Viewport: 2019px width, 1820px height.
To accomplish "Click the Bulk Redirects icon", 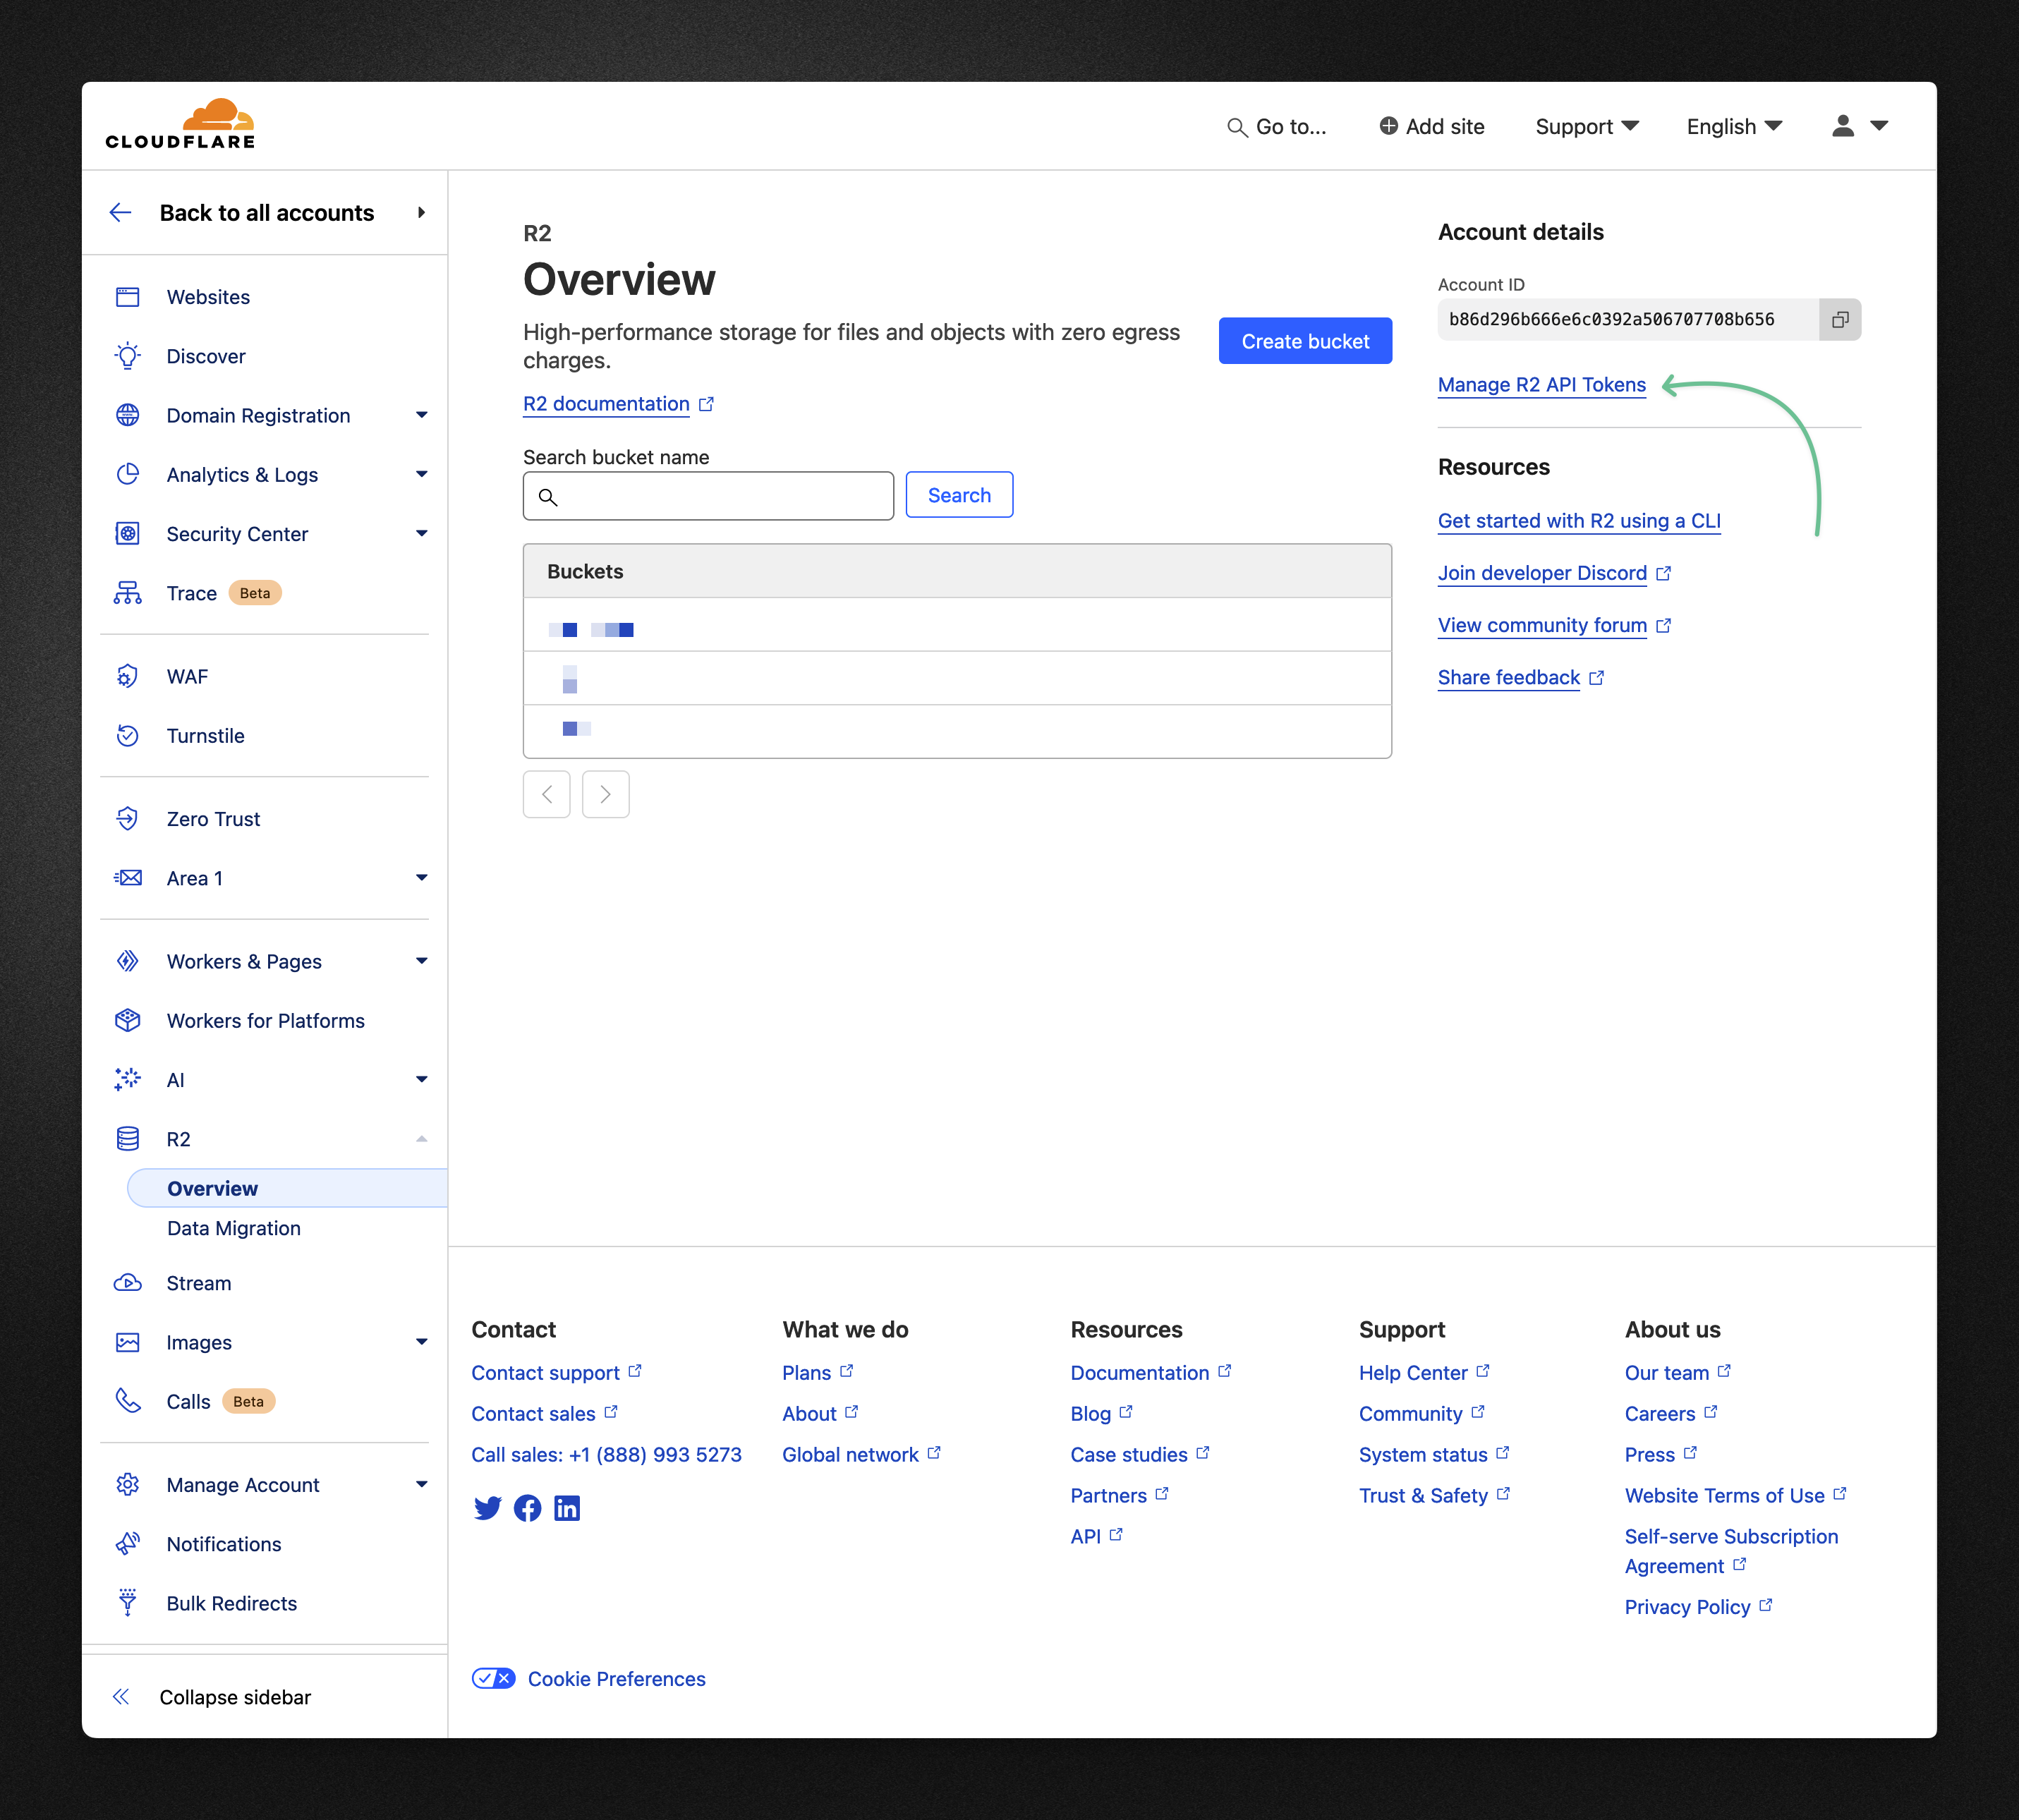I will (x=128, y=1602).
